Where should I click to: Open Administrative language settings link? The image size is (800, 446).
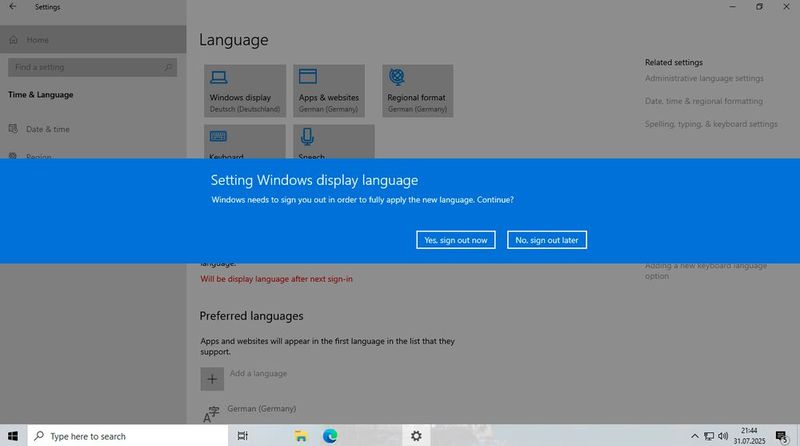pyautogui.click(x=704, y=78)
